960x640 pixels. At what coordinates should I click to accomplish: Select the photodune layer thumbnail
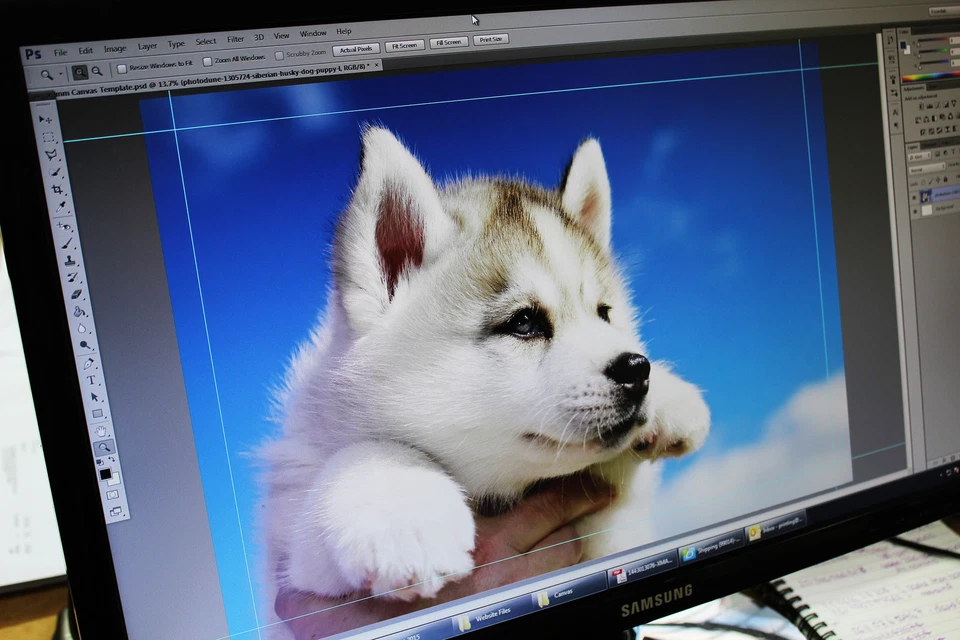point(926,196)
